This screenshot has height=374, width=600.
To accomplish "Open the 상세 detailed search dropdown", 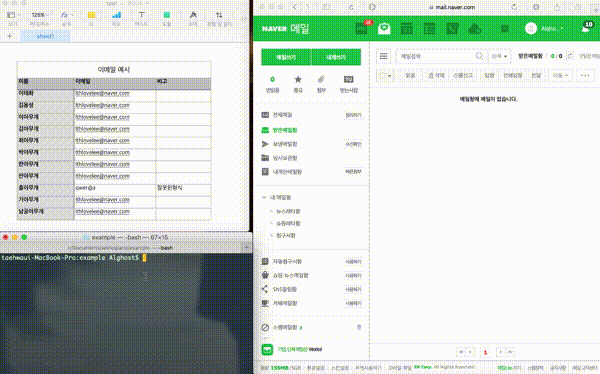I will [x=499, y=56].
